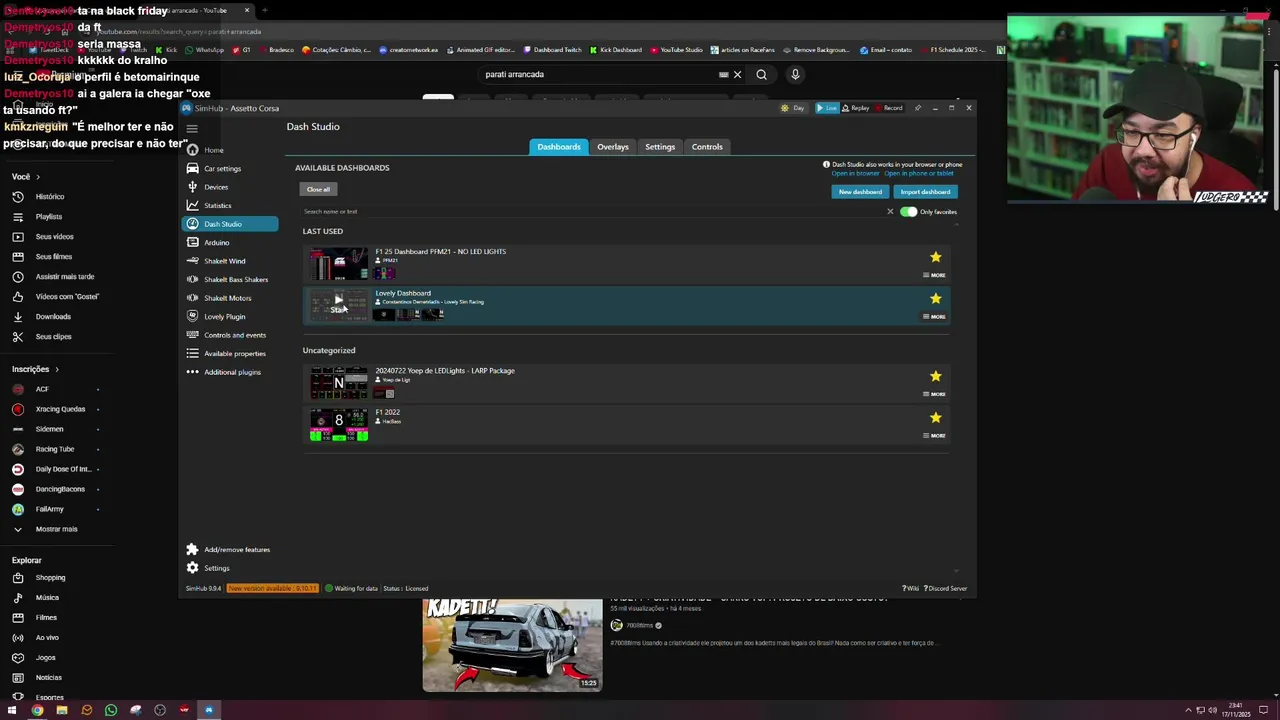1280x720 pixels.
Task: Start the Lovely Dashboard thumbnail
Action: pyautogui.click(x=339, y=304)
